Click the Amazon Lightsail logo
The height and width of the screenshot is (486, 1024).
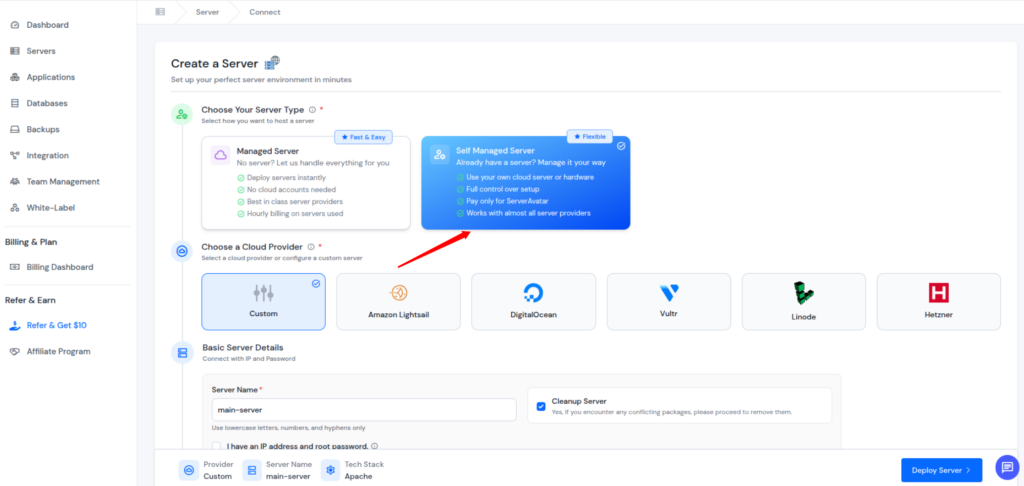[x=398, y=293]
